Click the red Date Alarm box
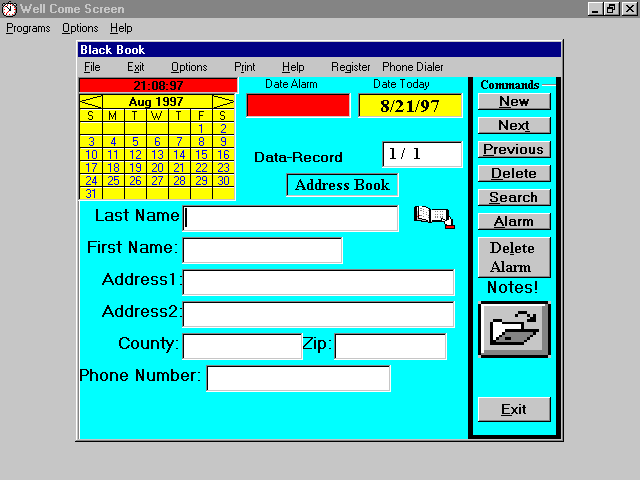Screen dimensions: 640x480 [x=298, y=105]
